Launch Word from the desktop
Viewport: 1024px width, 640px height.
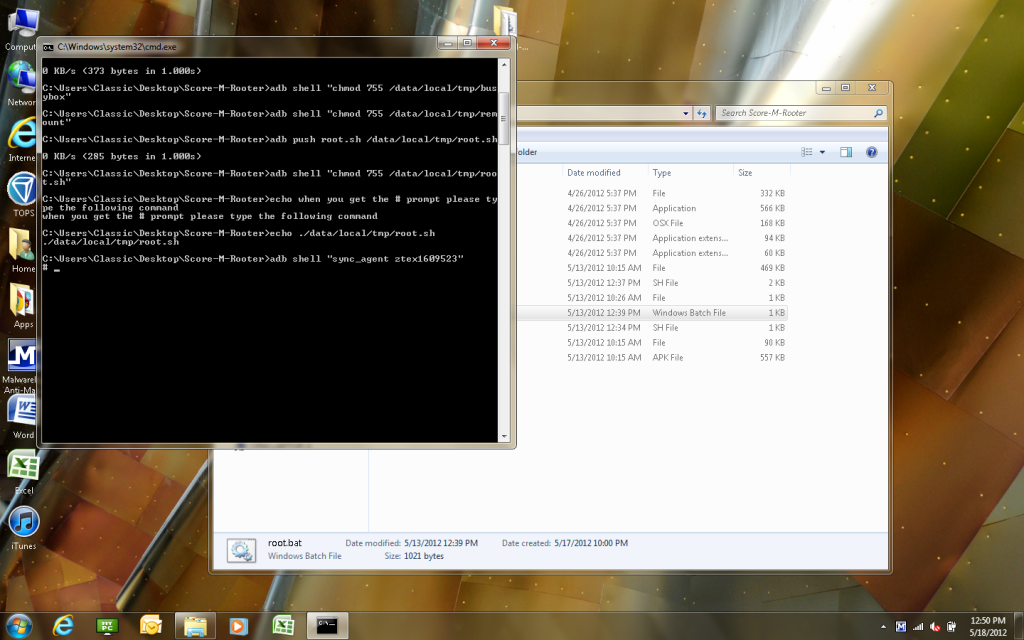[x=23, y=411]
